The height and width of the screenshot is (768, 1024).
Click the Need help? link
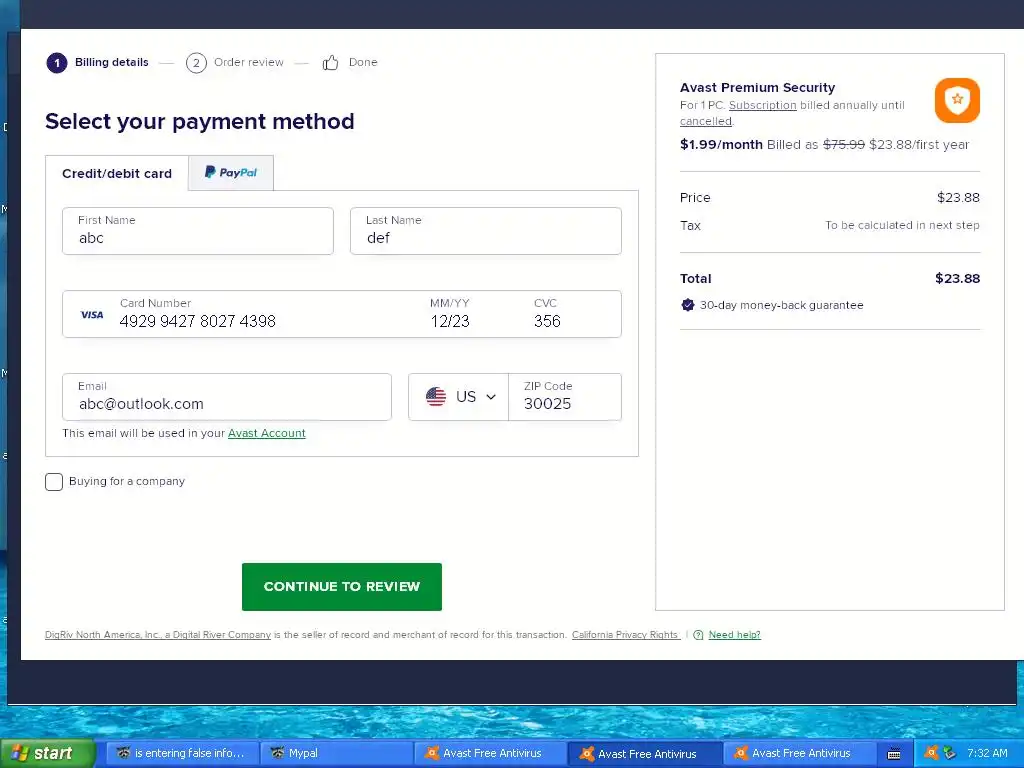point(734,635)
